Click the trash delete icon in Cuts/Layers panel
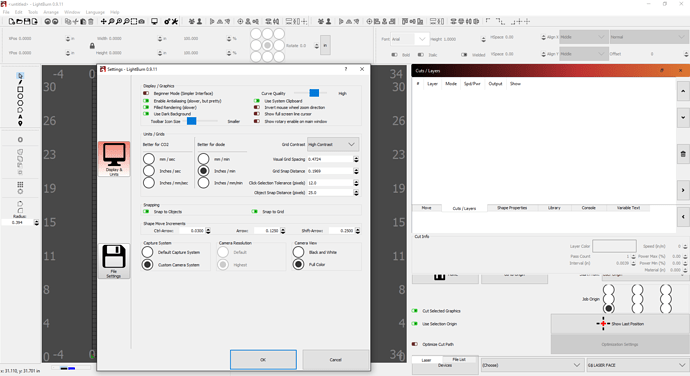This screenshot has width=690, height=376. tap(683, 154)
